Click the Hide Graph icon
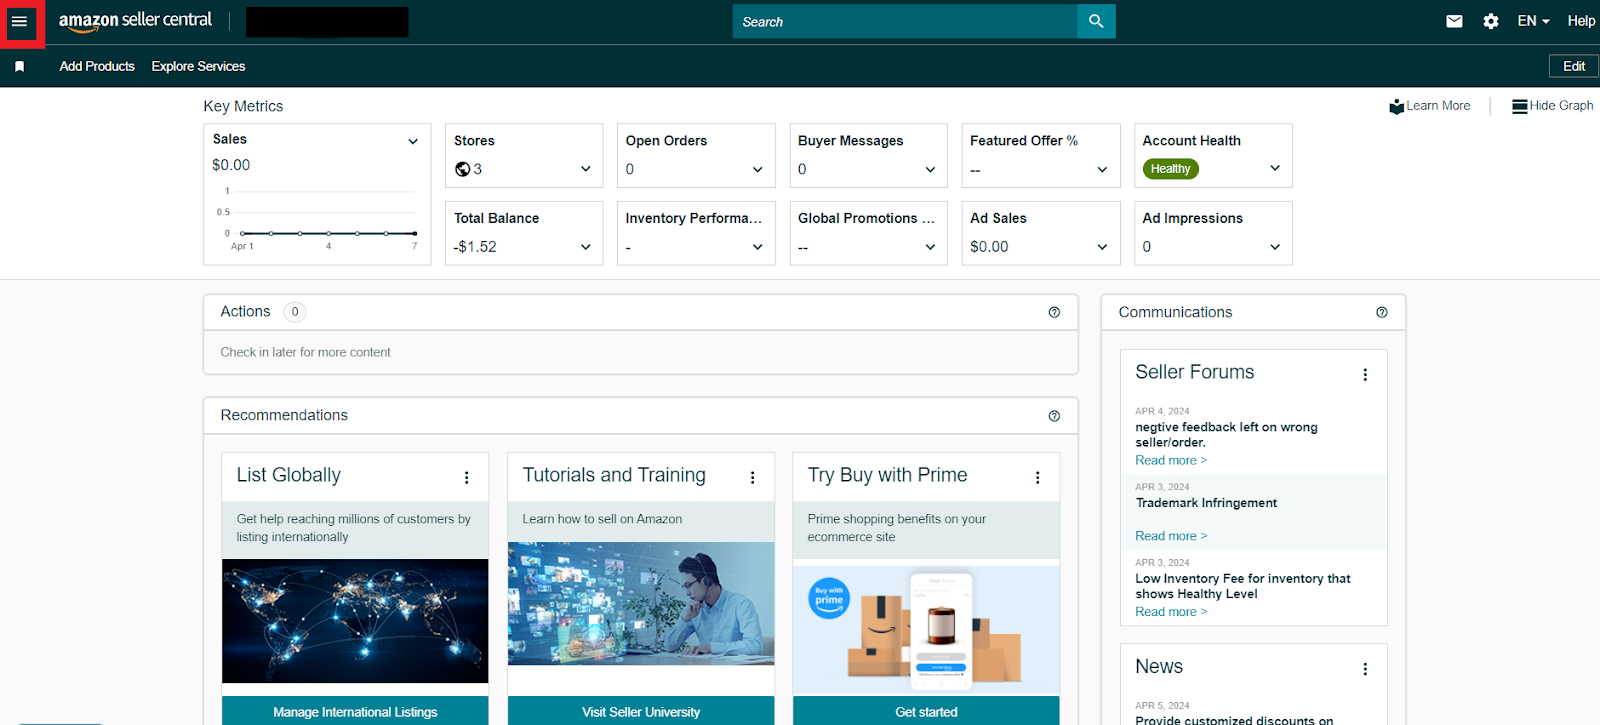Image resolution: width=1600 pixels, height=725 pixels. 1520,106
